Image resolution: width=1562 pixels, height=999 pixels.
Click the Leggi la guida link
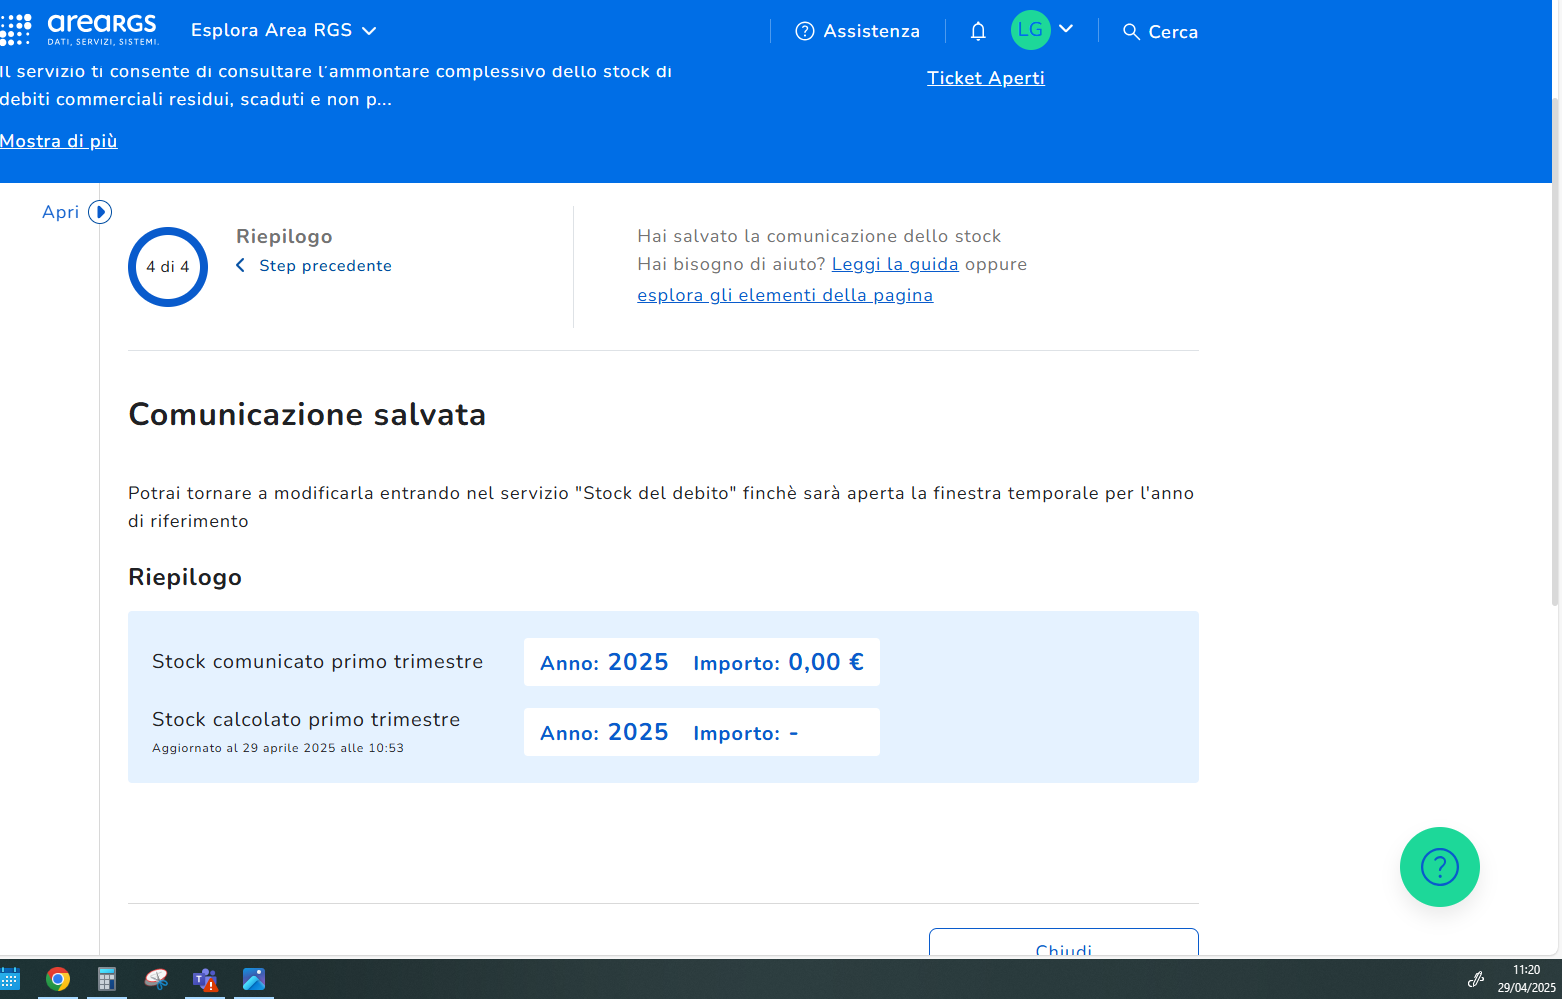pyautogui.click(x=894, y=264)
